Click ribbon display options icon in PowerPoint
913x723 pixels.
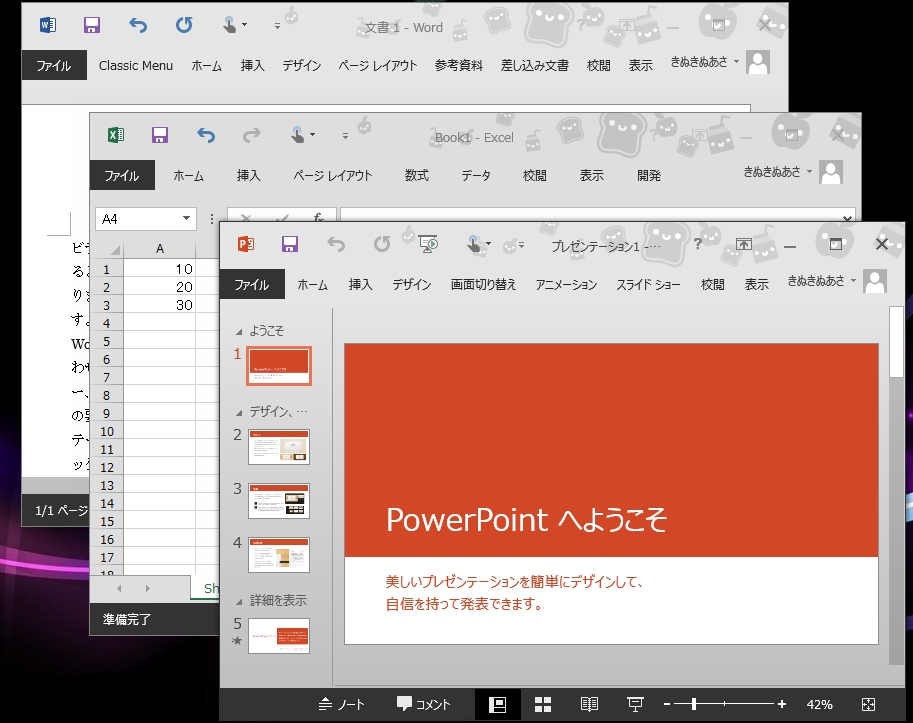pyautogui.click(x=744, y=244)
